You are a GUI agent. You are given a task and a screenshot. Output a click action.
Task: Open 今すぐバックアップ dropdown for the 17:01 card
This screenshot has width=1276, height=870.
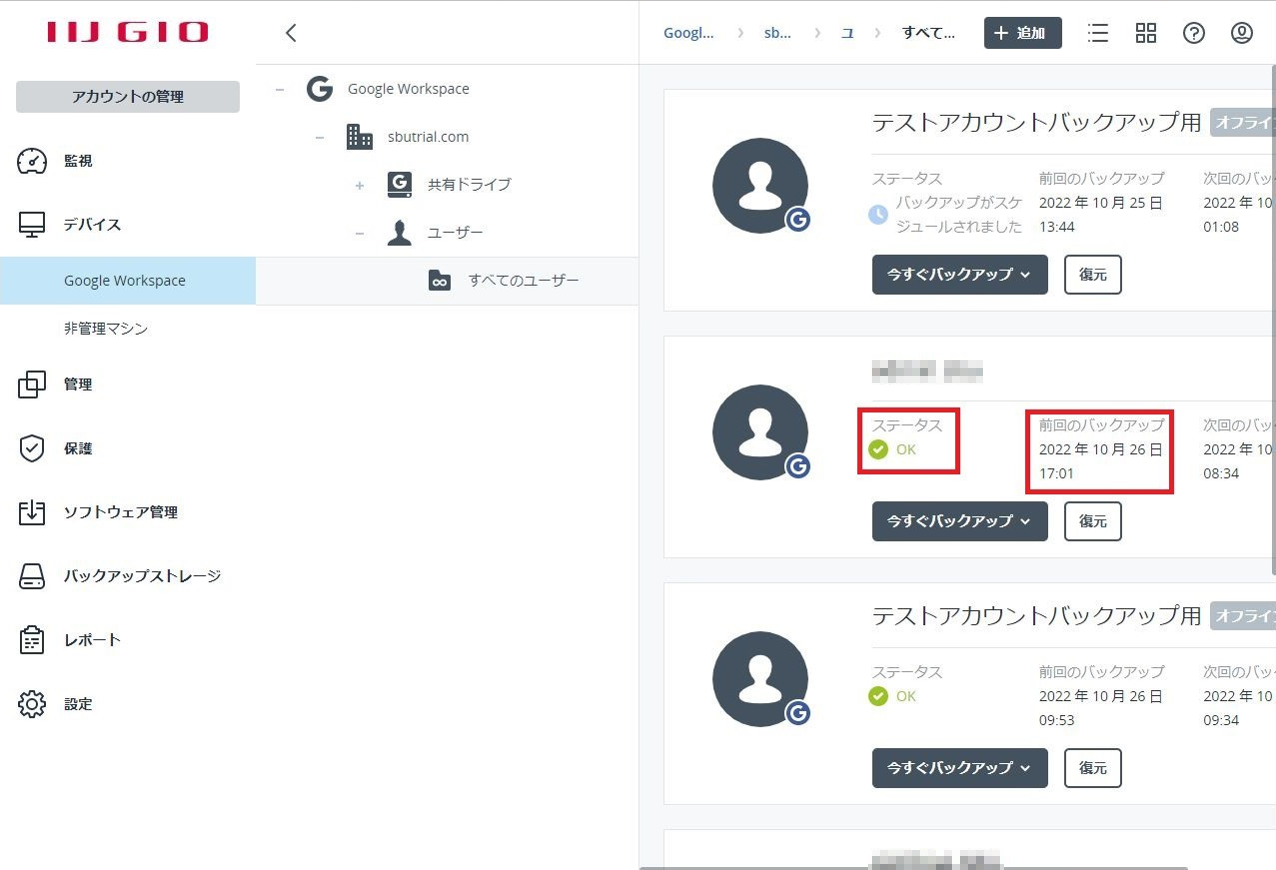[x=960, y=521]
